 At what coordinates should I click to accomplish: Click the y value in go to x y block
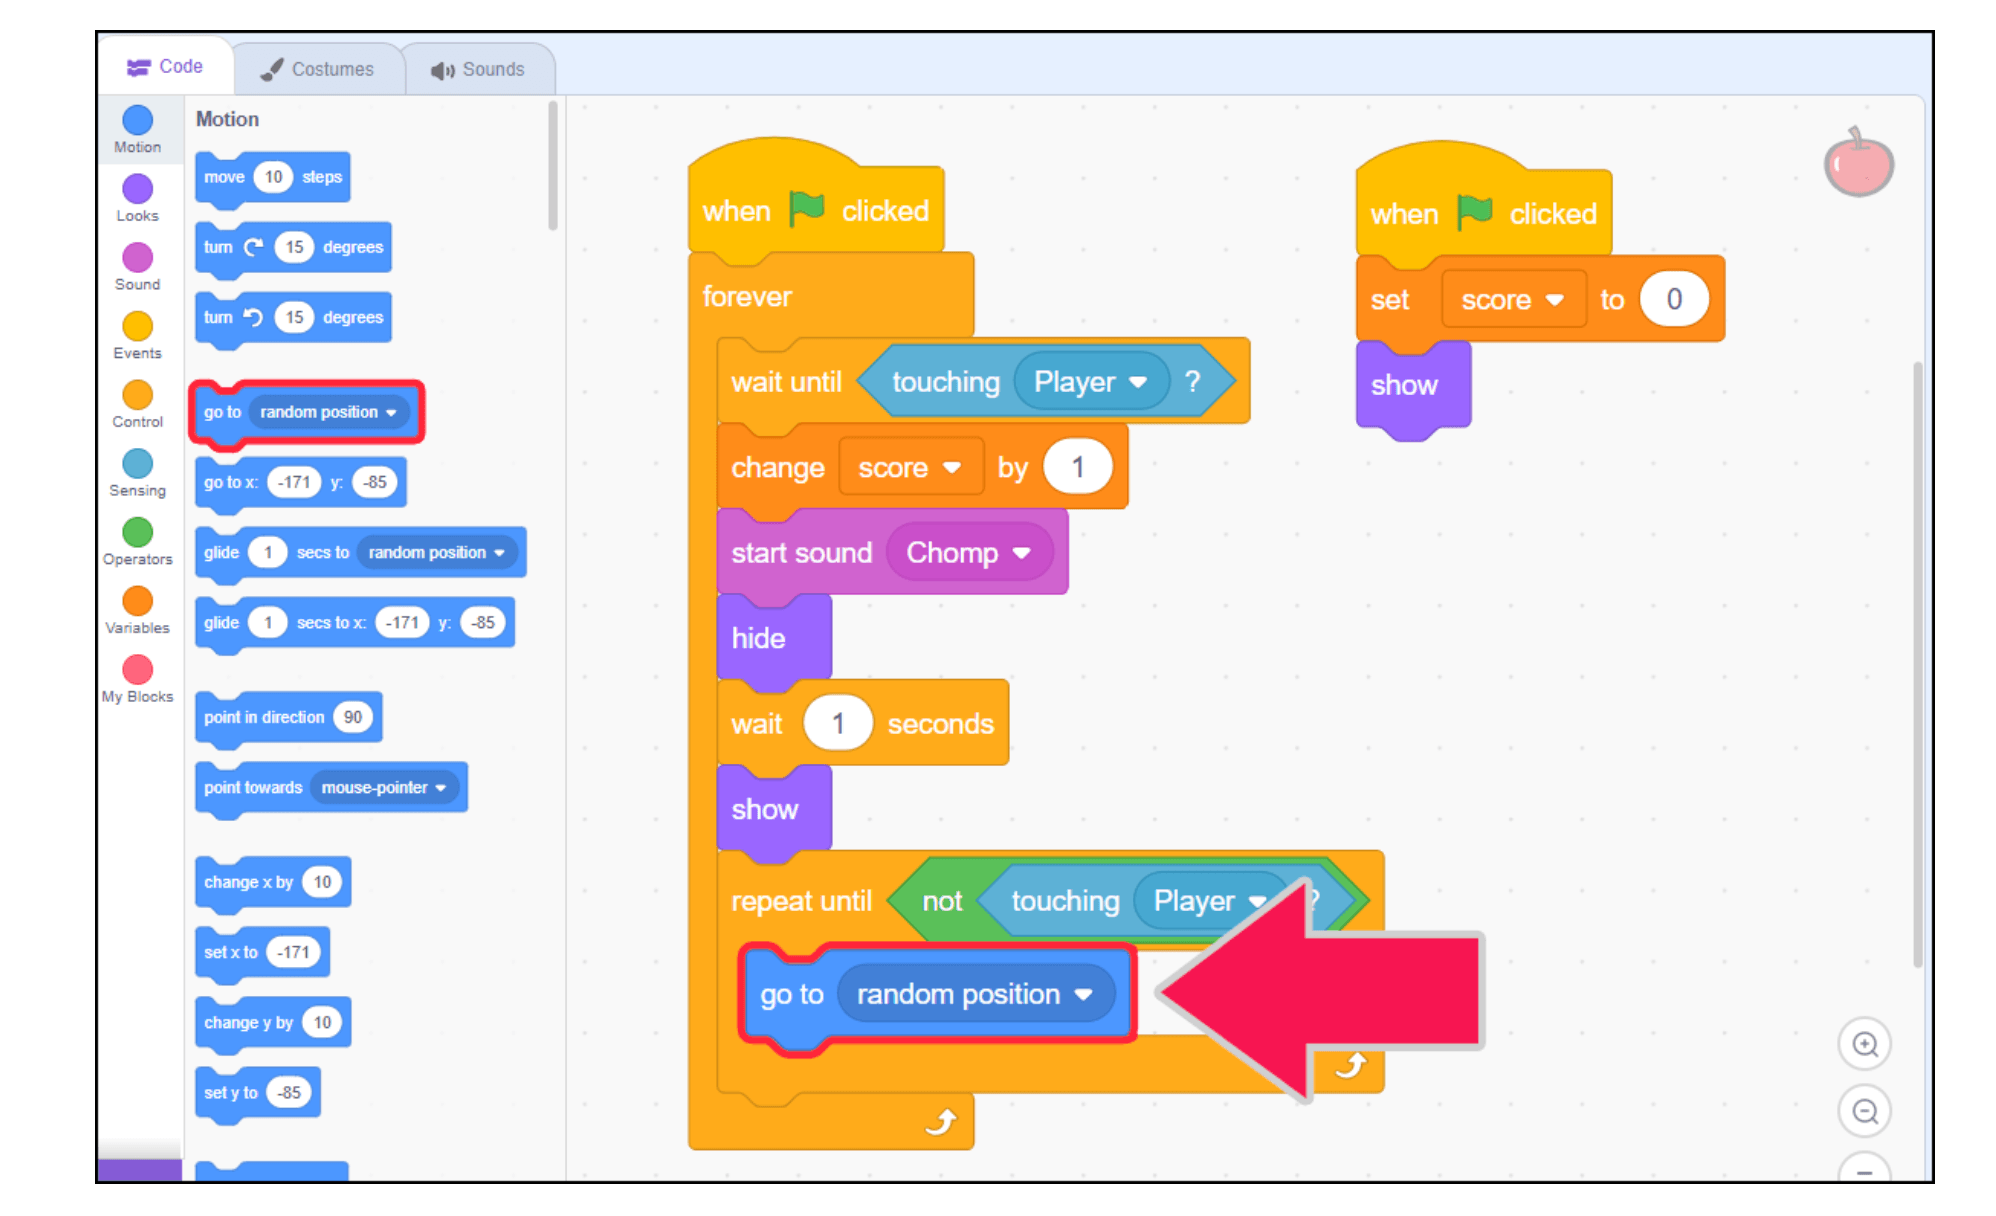click(374, 482)
